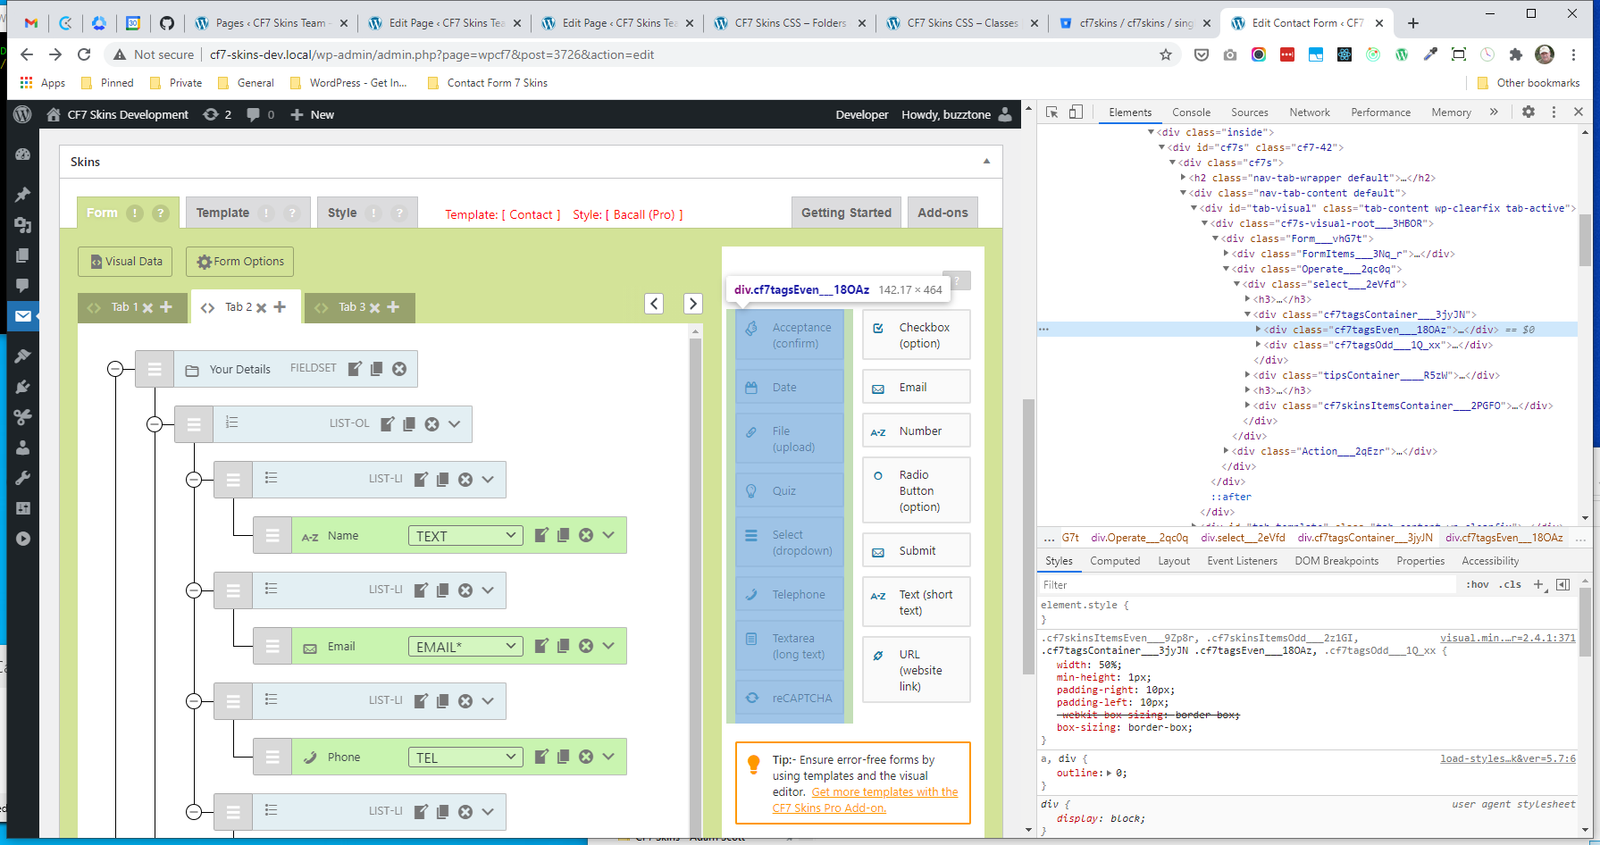
Task: Click the form tree vertical scrollbar
Action: tap(696, 580)
